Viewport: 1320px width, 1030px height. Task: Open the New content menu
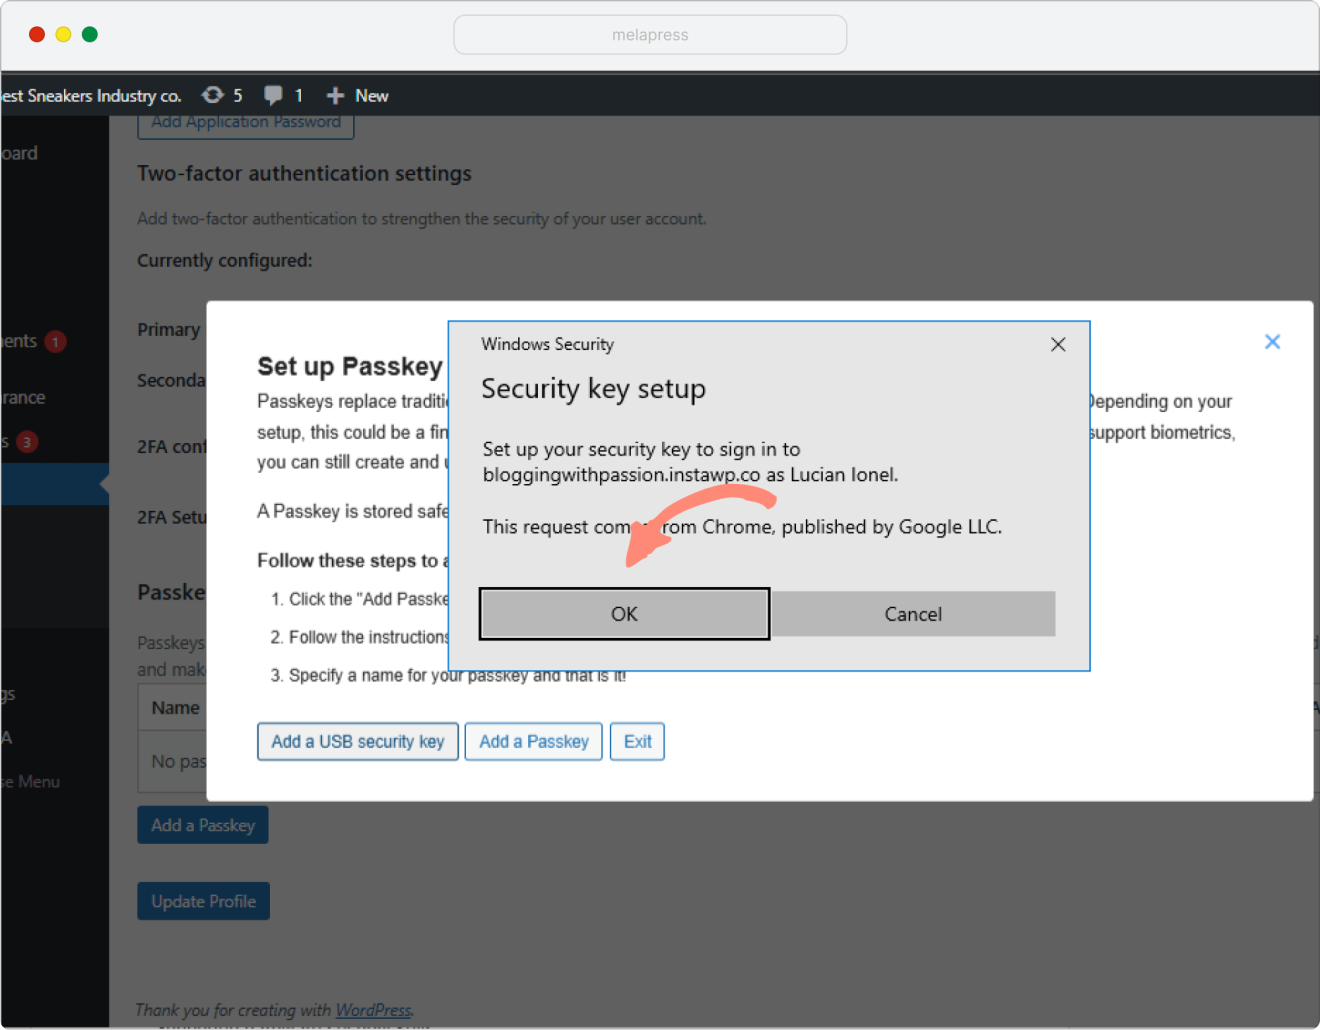click(357, 96)
